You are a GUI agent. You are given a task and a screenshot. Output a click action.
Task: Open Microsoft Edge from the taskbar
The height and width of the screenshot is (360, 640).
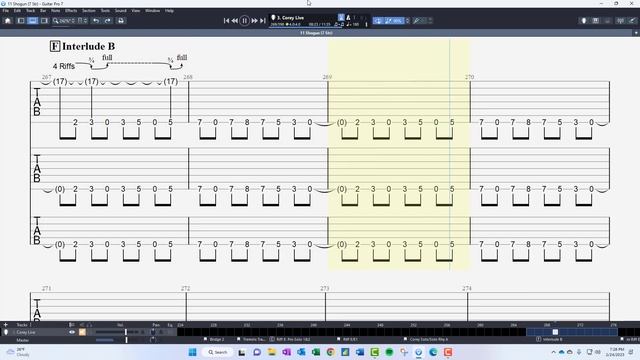[x=433, y=352]
